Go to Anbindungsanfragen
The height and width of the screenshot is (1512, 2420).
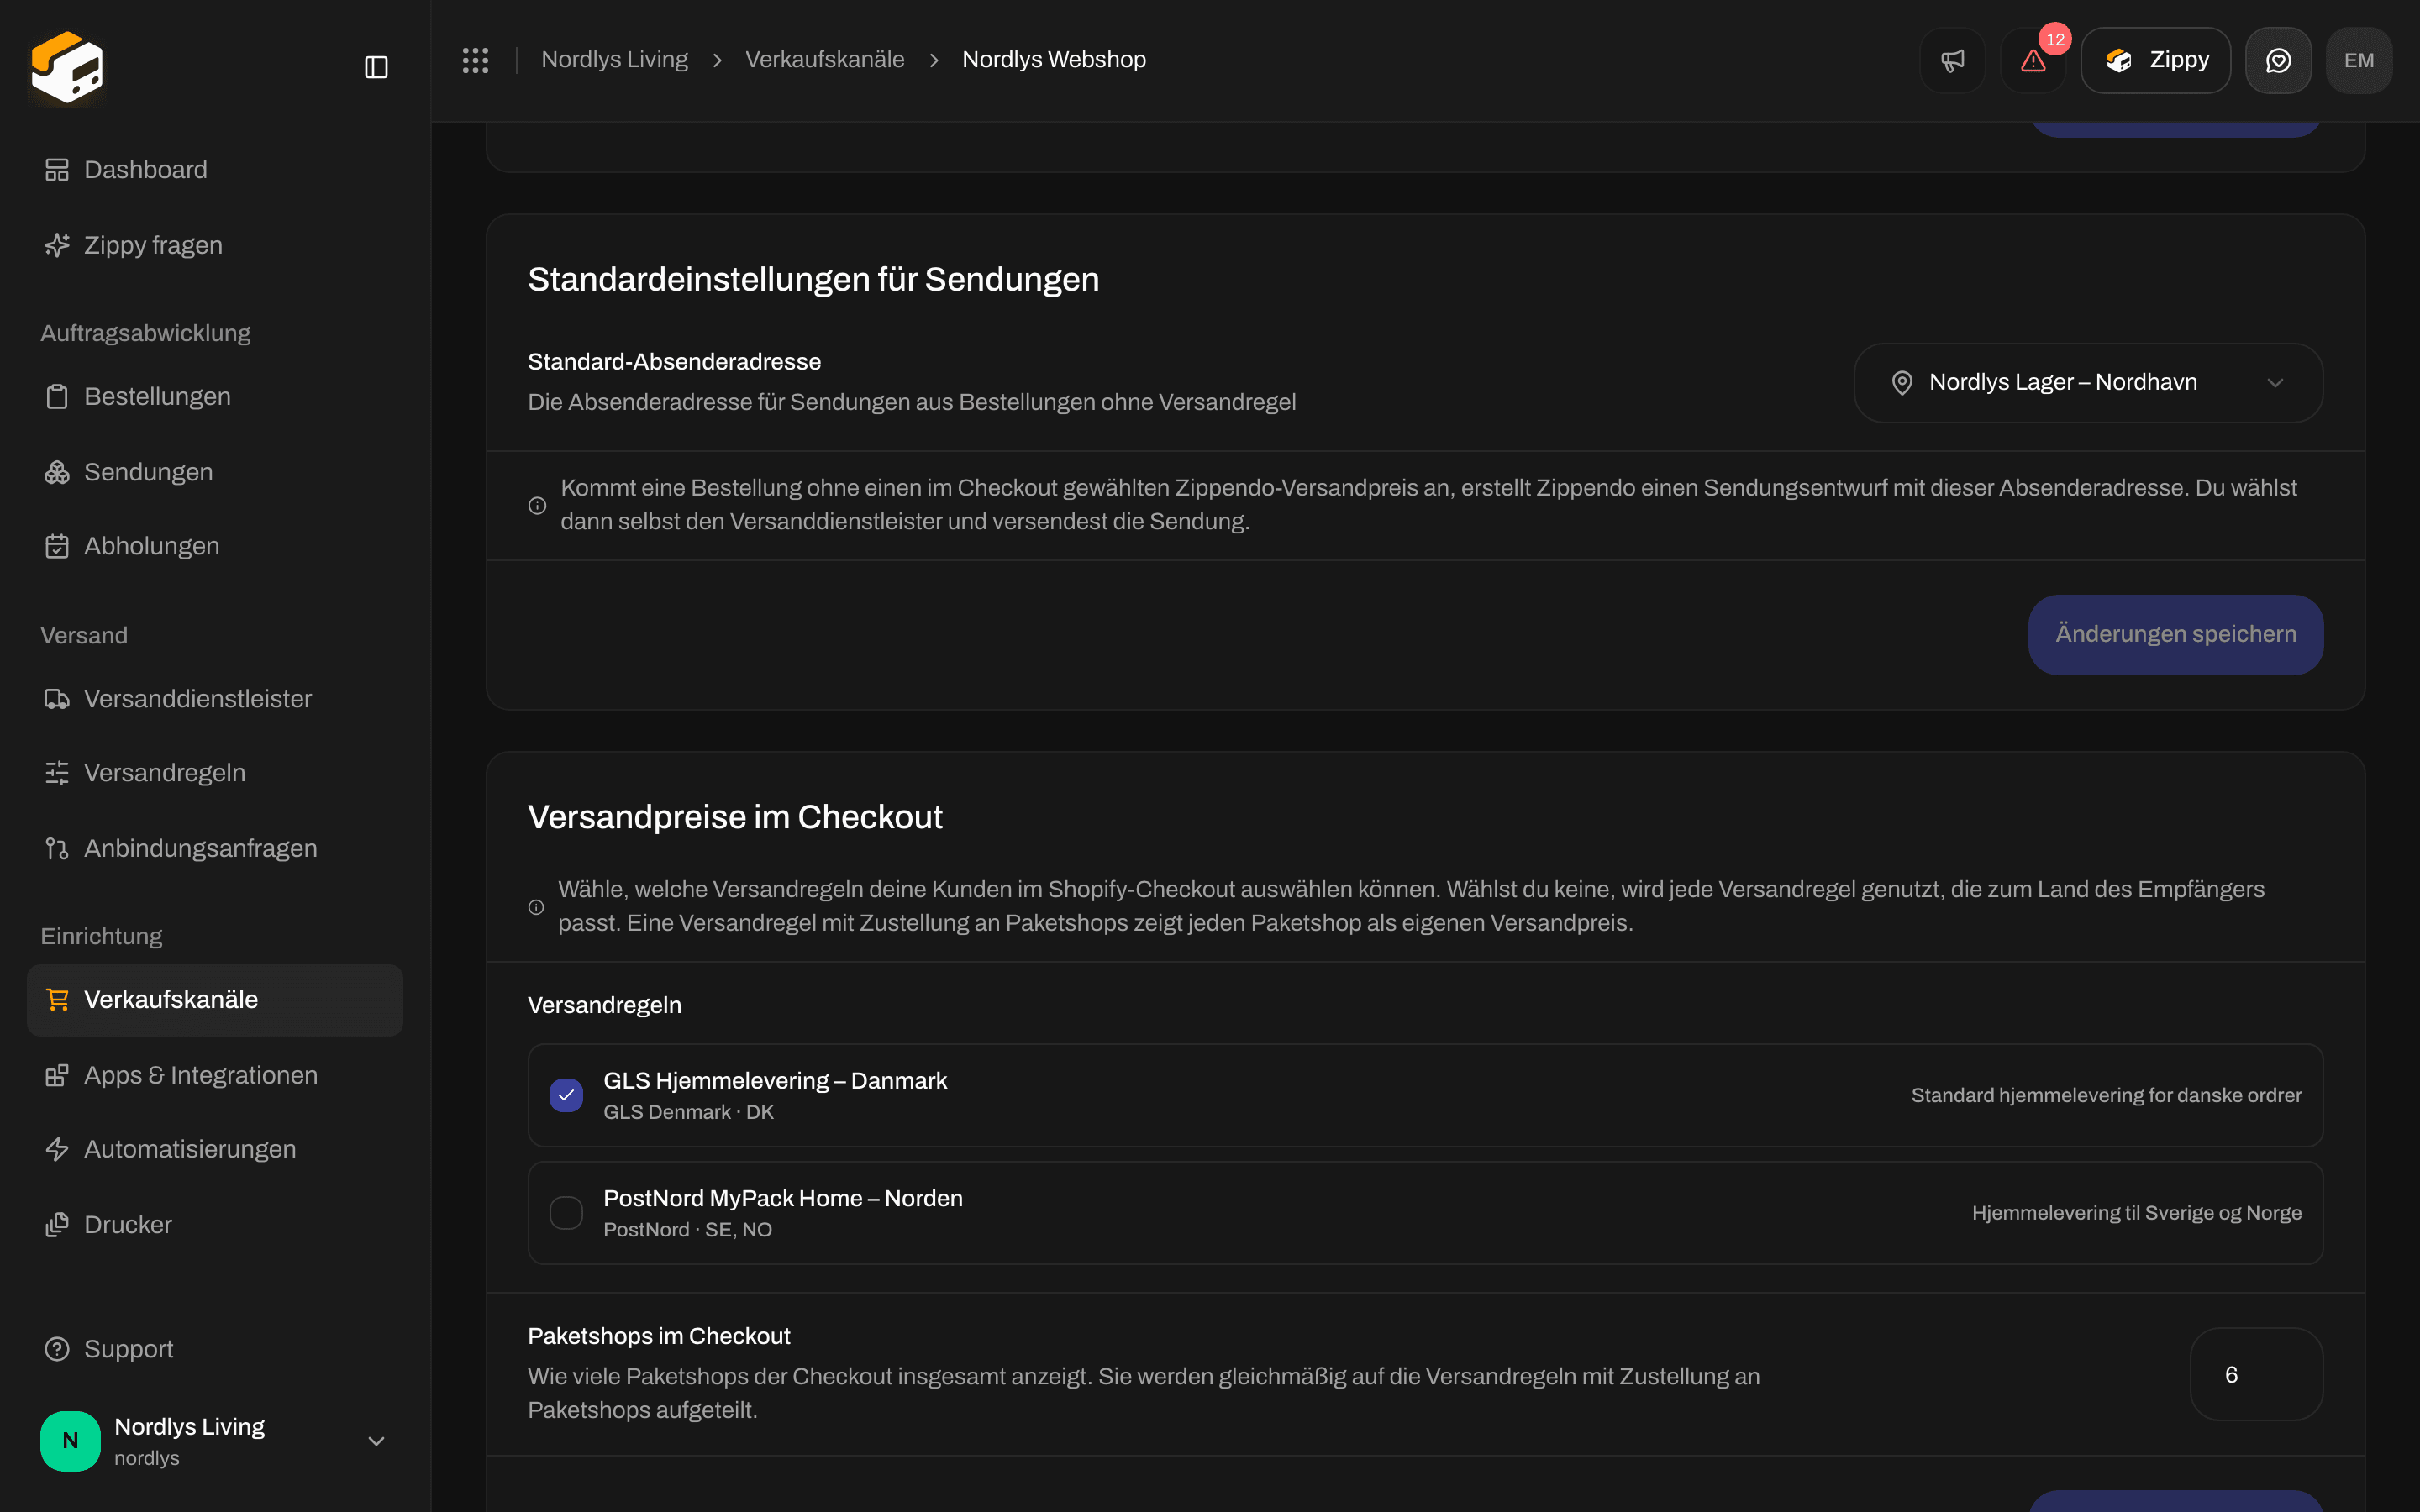pos(215,848)
